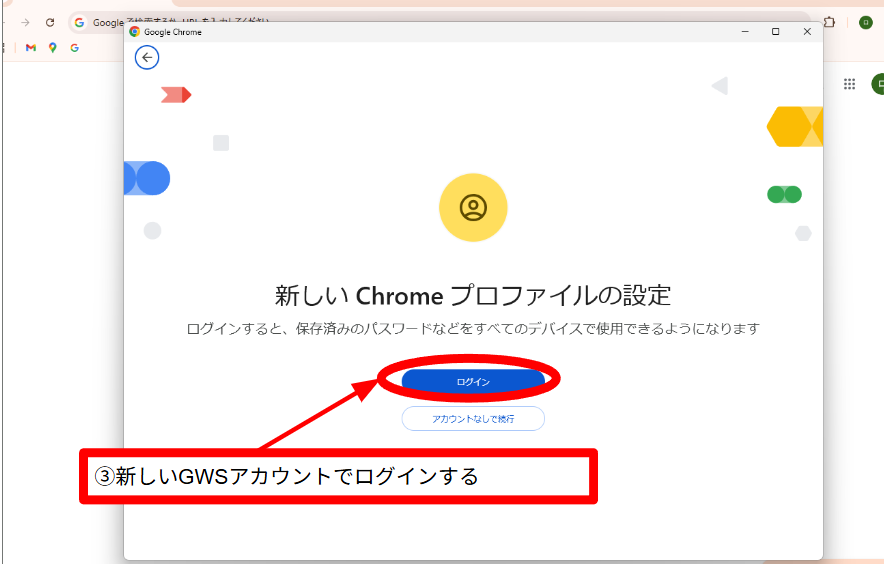Open the Gmail bookmark icon

coord(31,47)
